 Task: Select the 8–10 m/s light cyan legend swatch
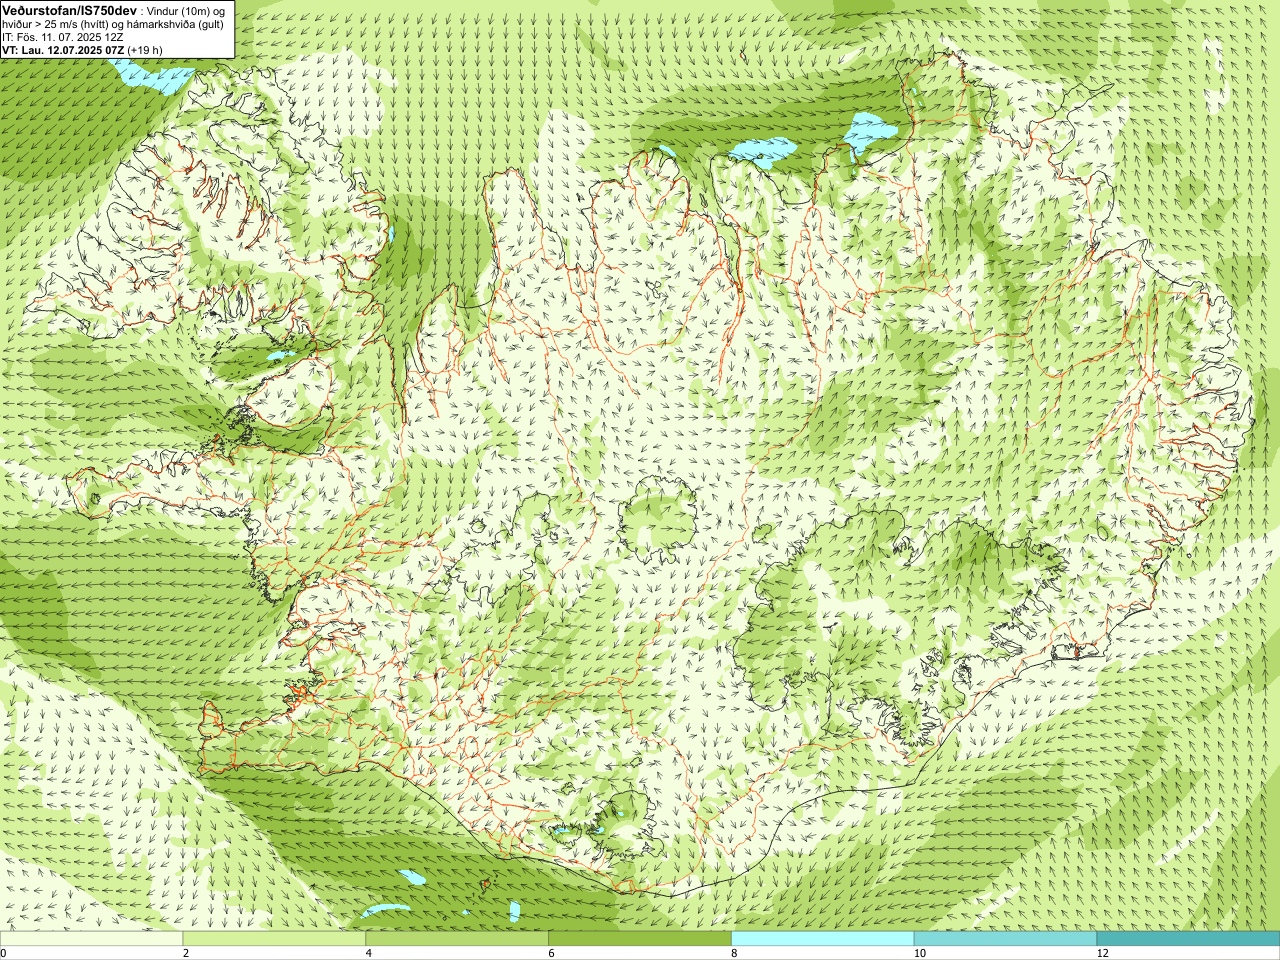[x=823, y=939]
